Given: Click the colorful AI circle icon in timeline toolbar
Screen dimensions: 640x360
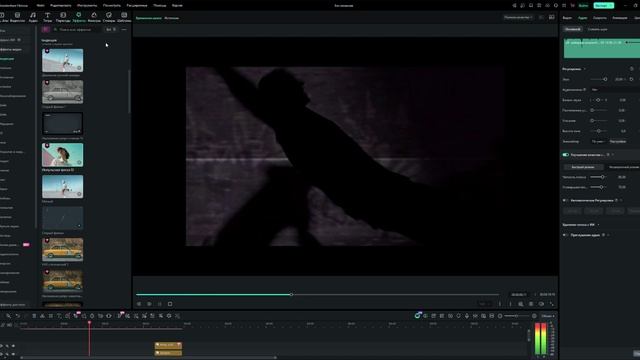Looking at the screenshot, I should (x=417, y=316).
